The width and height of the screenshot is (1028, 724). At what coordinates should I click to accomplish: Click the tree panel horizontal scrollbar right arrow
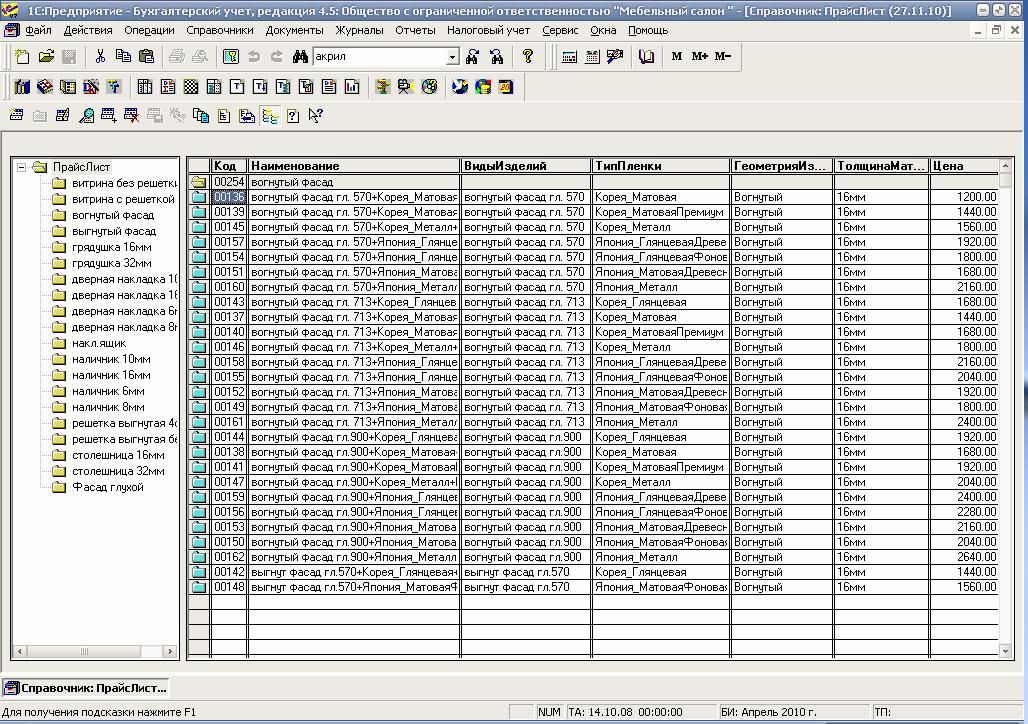(x=170, y=651)
